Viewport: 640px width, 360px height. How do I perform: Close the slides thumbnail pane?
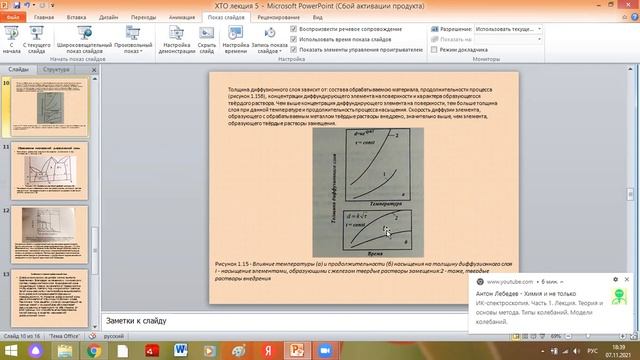click(x=94, y=70)
